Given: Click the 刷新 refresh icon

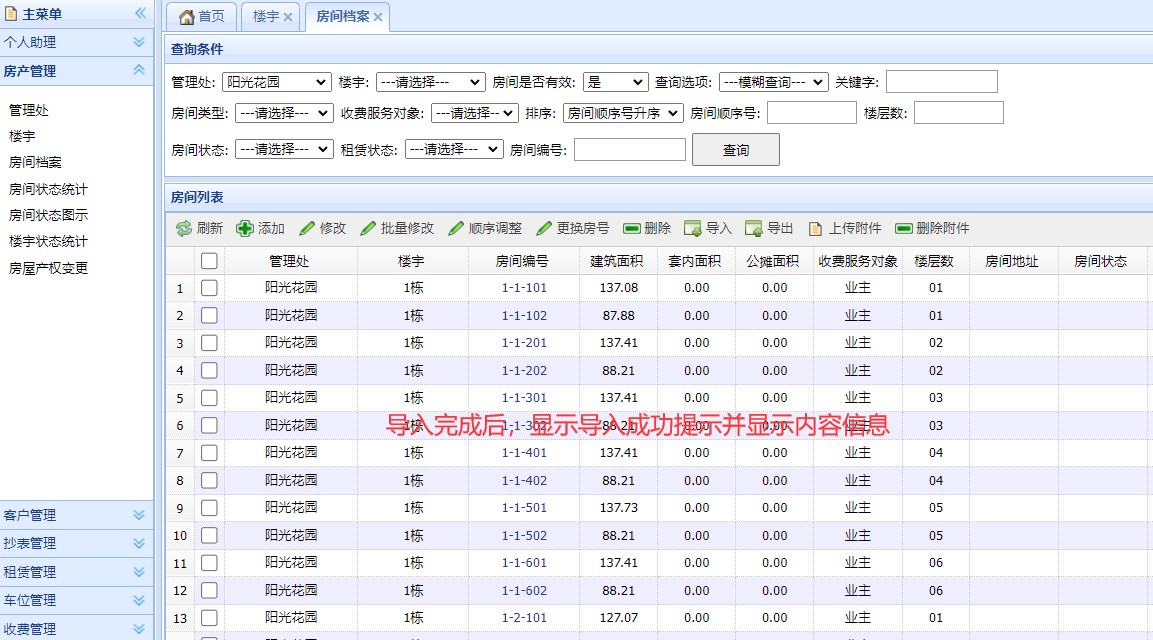Looking at the screenshot, I should [184, 229].
